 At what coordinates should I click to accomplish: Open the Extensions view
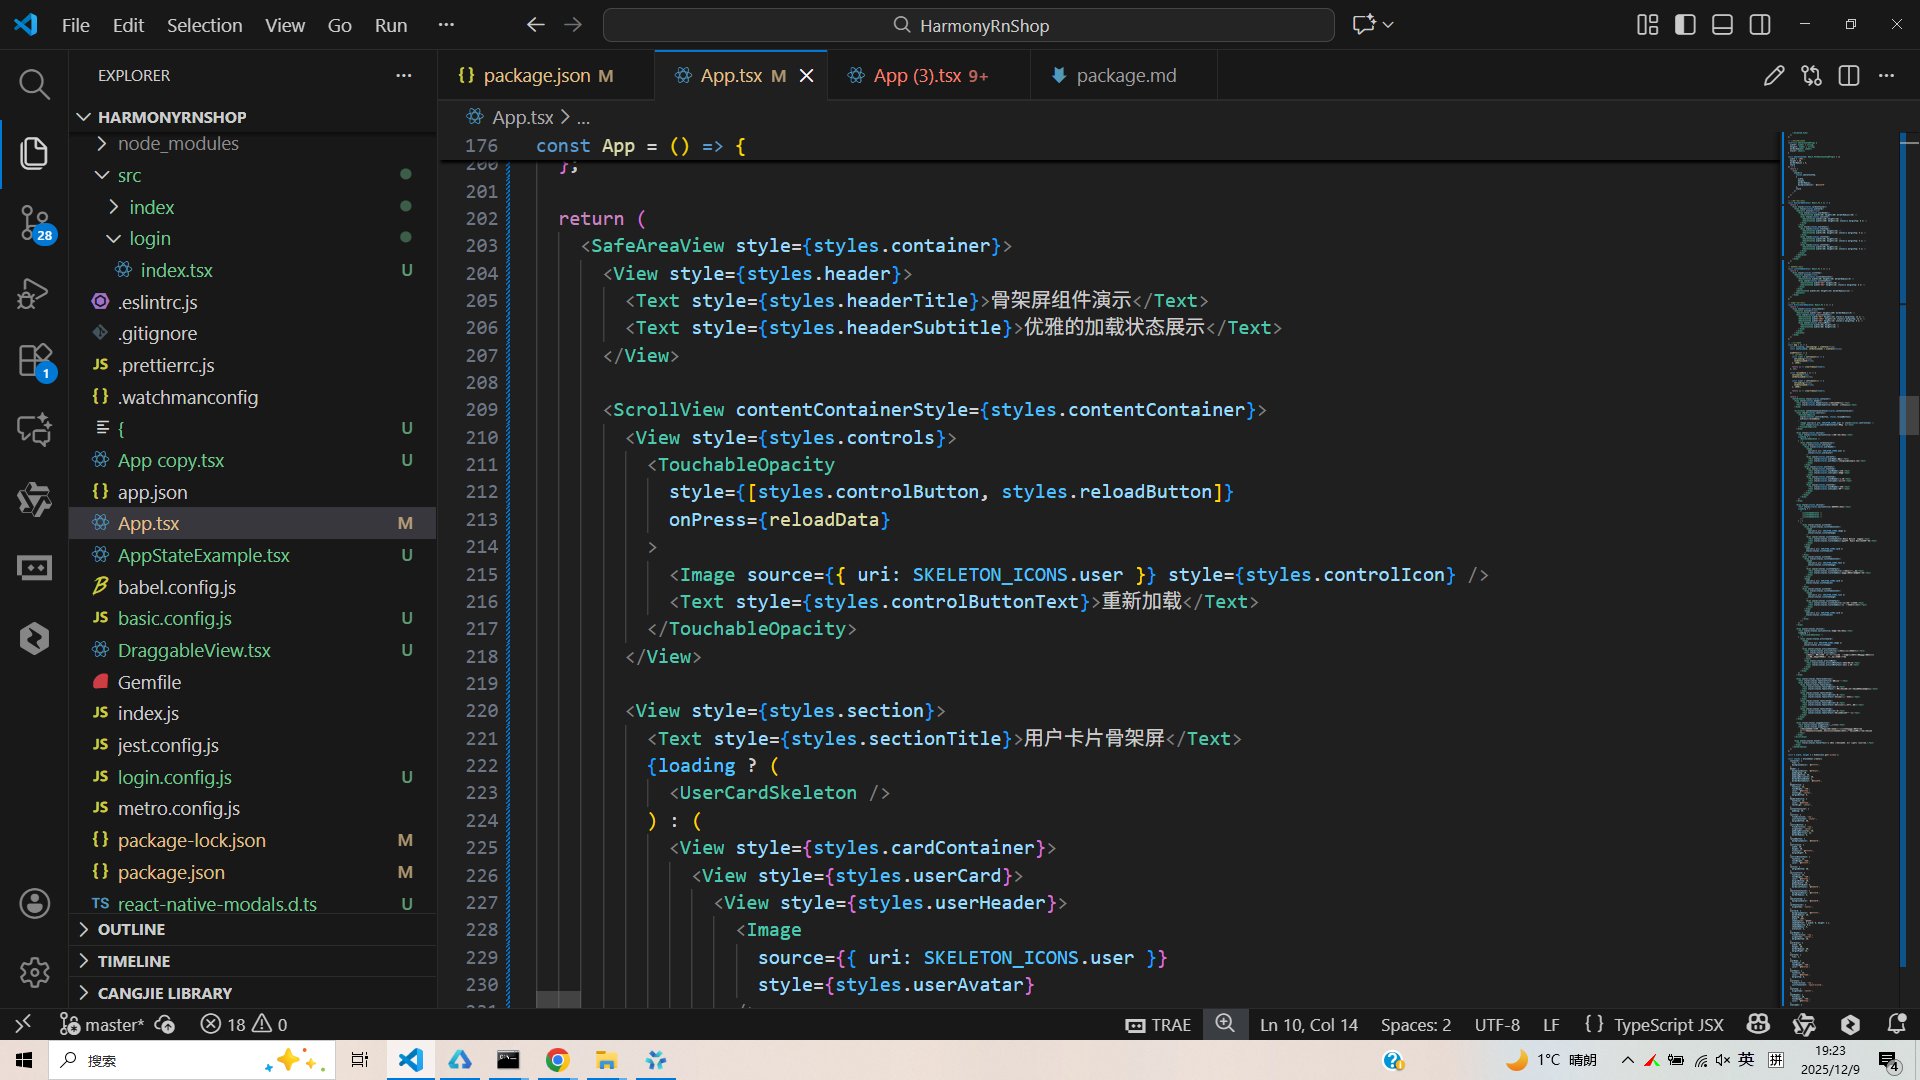34,361
